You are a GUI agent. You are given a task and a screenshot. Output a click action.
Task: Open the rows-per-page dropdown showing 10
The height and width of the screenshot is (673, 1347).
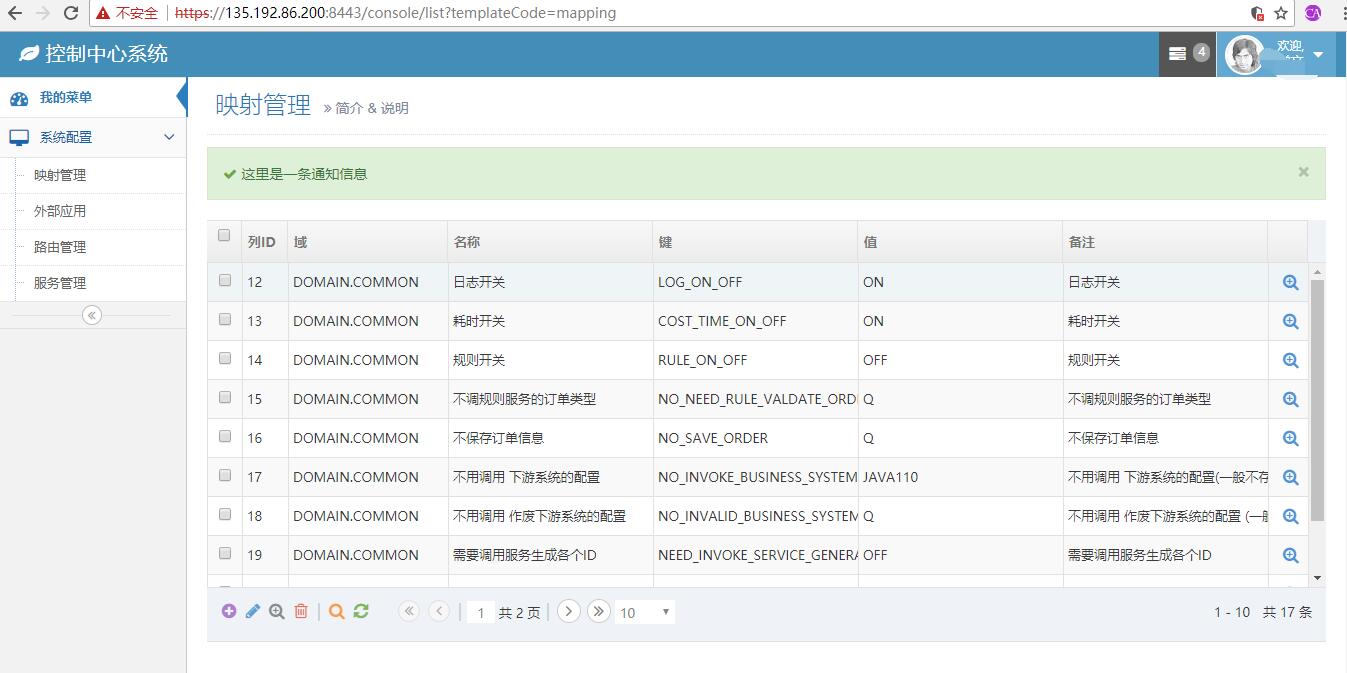point(645,612)
